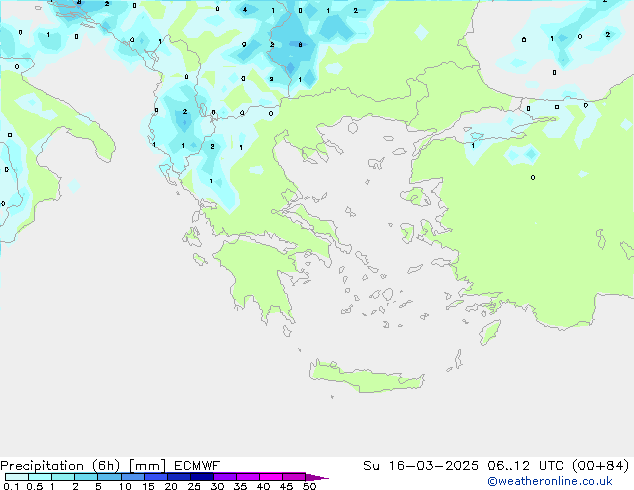
Task: Click the island of Crete on the map
Action: point(366,377)
